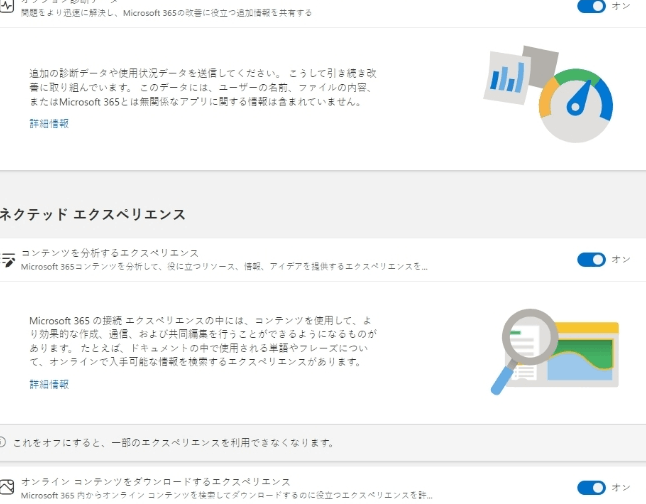Image resolution: width=646 pixels, height=504 pixels.
Task: Click the magnifying glass illustration
Action: (555, 352)
